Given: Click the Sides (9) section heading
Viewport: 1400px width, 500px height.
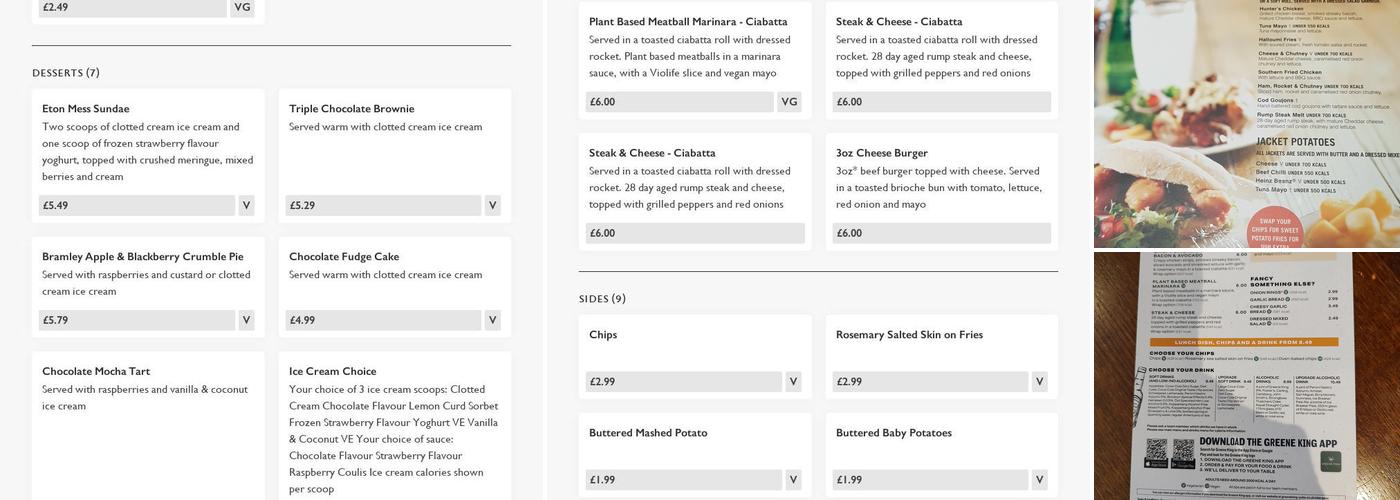Looking at the screenshot, I should click(602, 299).
